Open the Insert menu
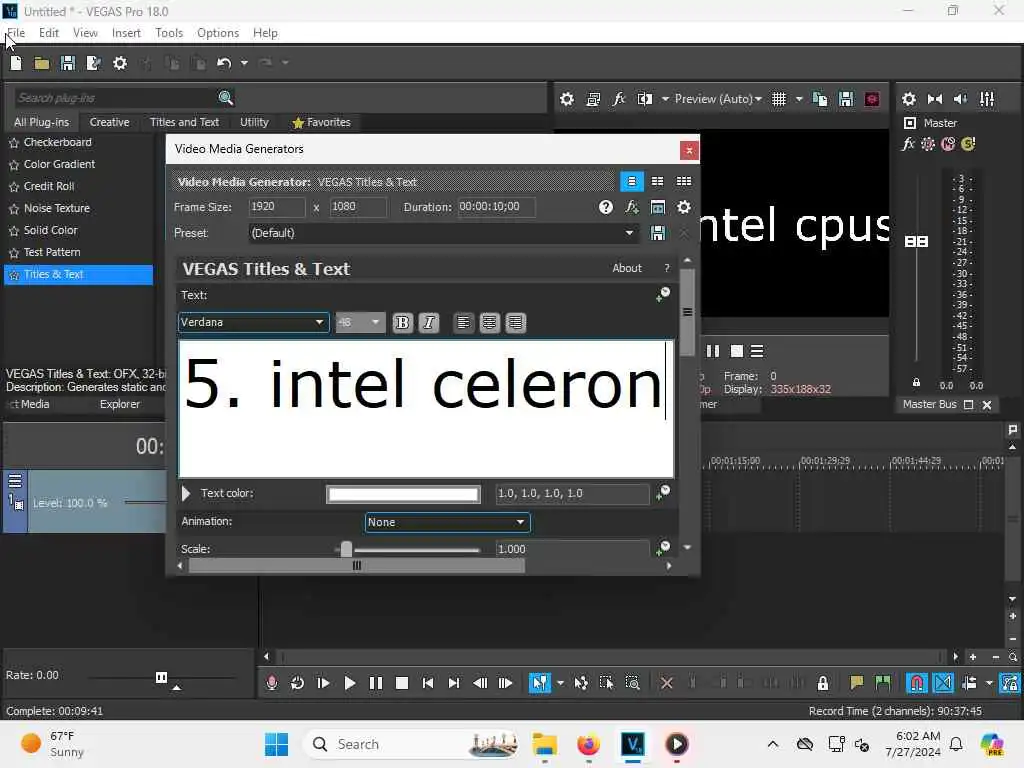This screenshot has width=1024, height=768. pyautogui.click(x=126, y=33)
